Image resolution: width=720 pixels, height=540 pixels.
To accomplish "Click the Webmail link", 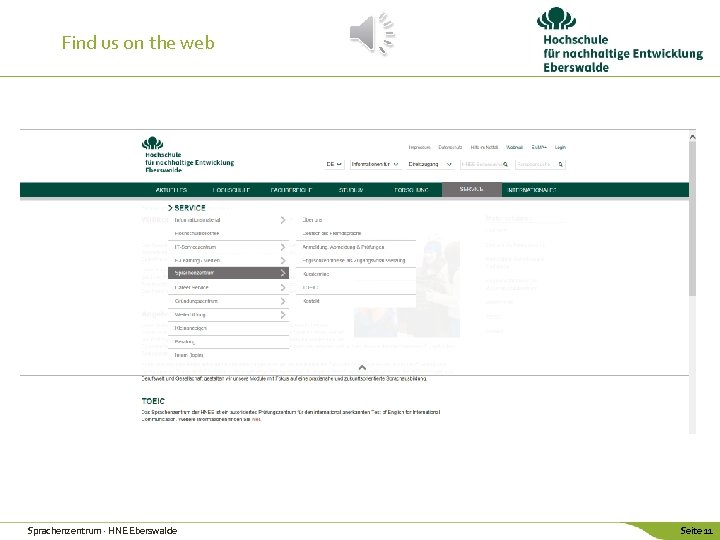I will coord(514,147).
